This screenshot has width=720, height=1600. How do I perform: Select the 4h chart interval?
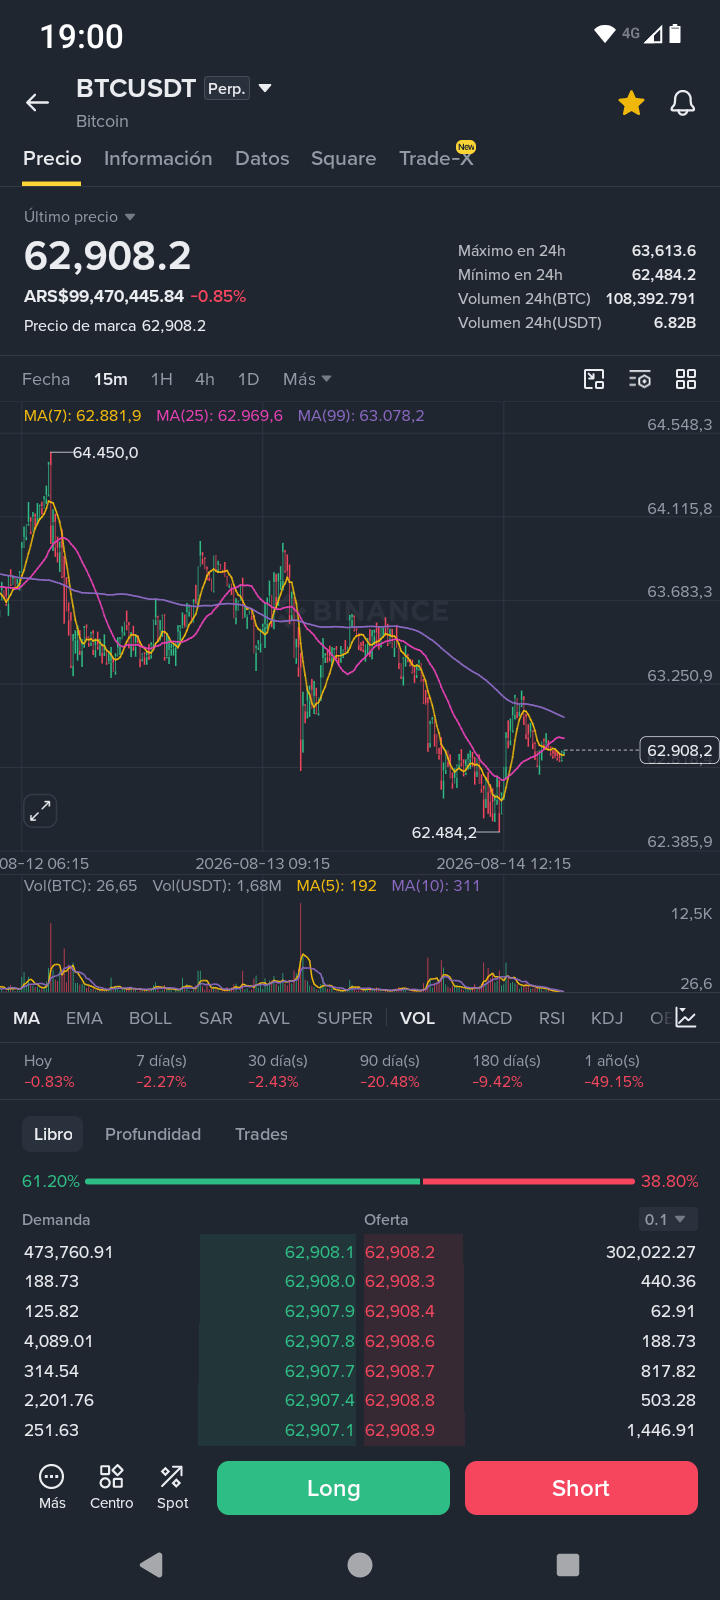click(x=205, y=379)
